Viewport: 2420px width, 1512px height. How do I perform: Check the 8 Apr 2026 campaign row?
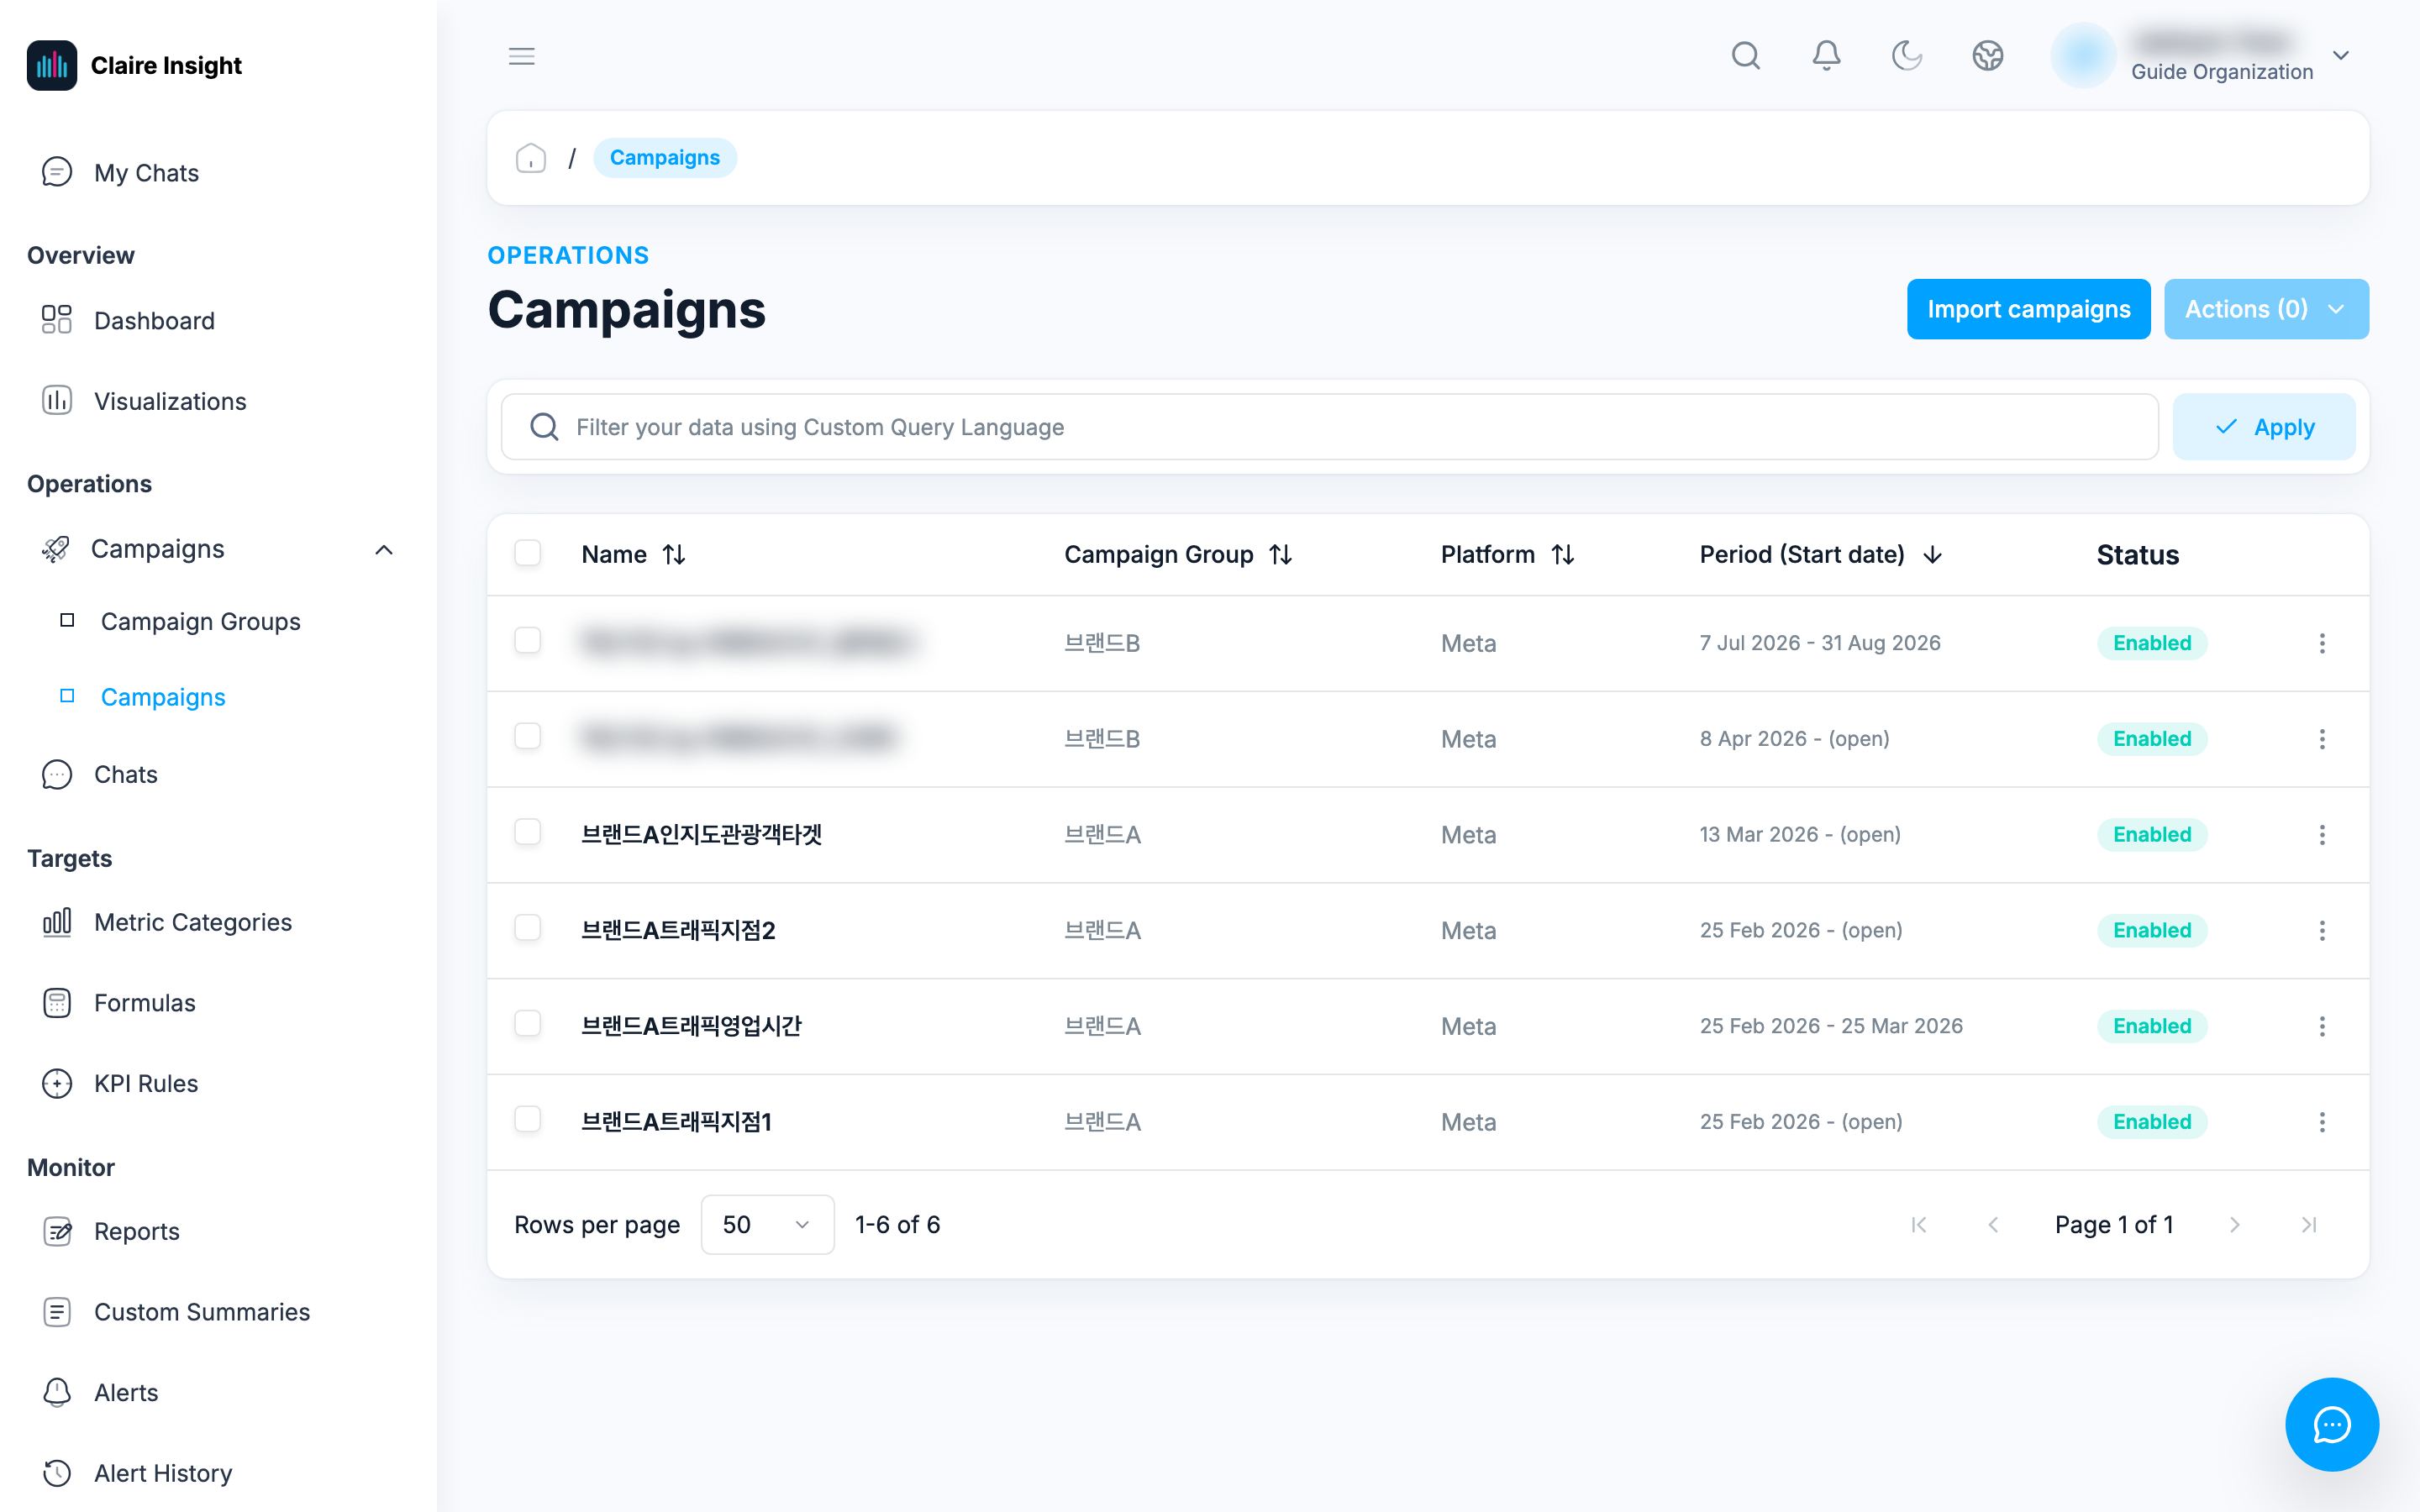coord(527,736)
